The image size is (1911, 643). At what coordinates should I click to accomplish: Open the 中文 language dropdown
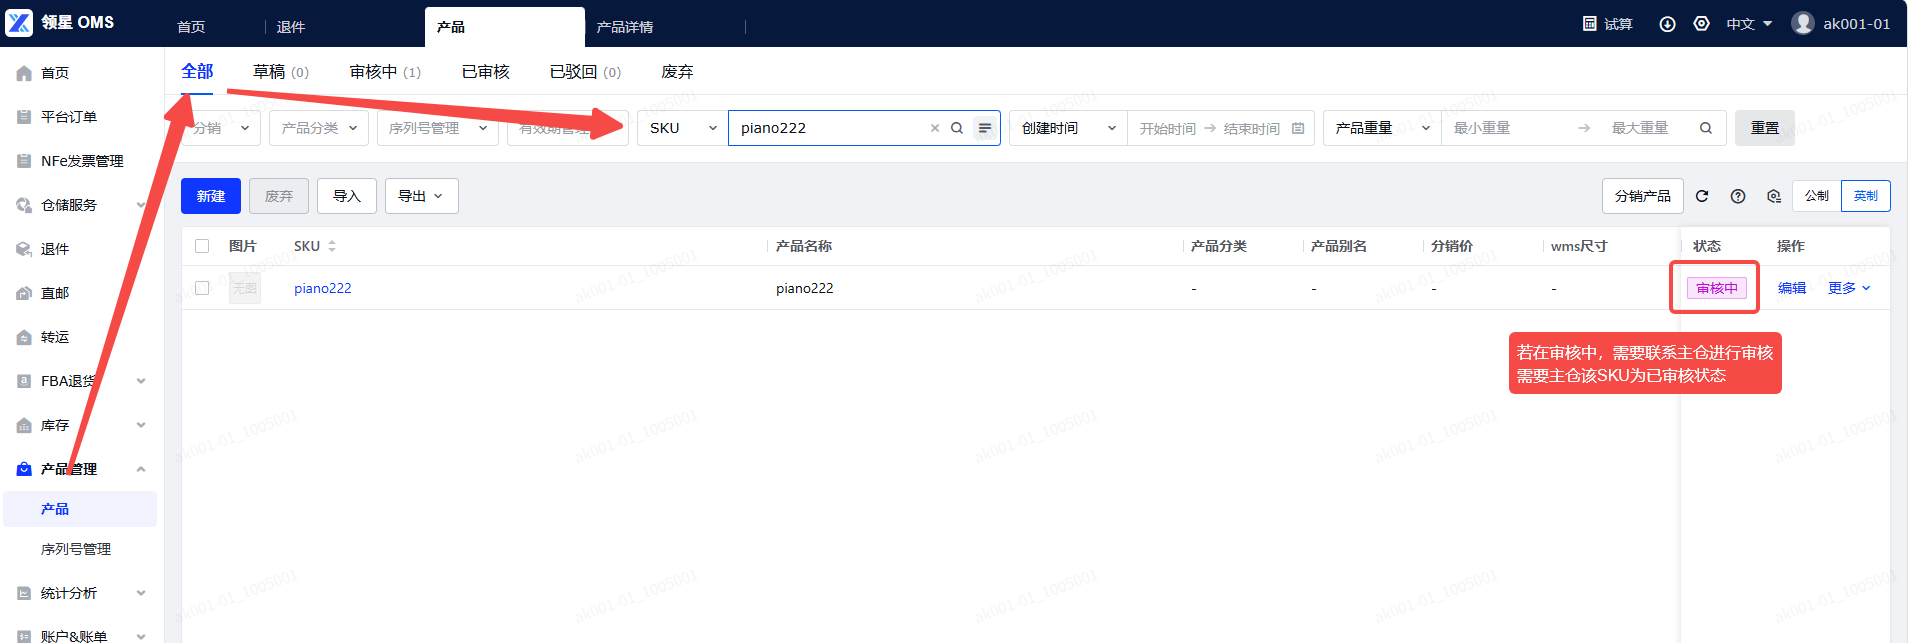[x=1749, y=24]
